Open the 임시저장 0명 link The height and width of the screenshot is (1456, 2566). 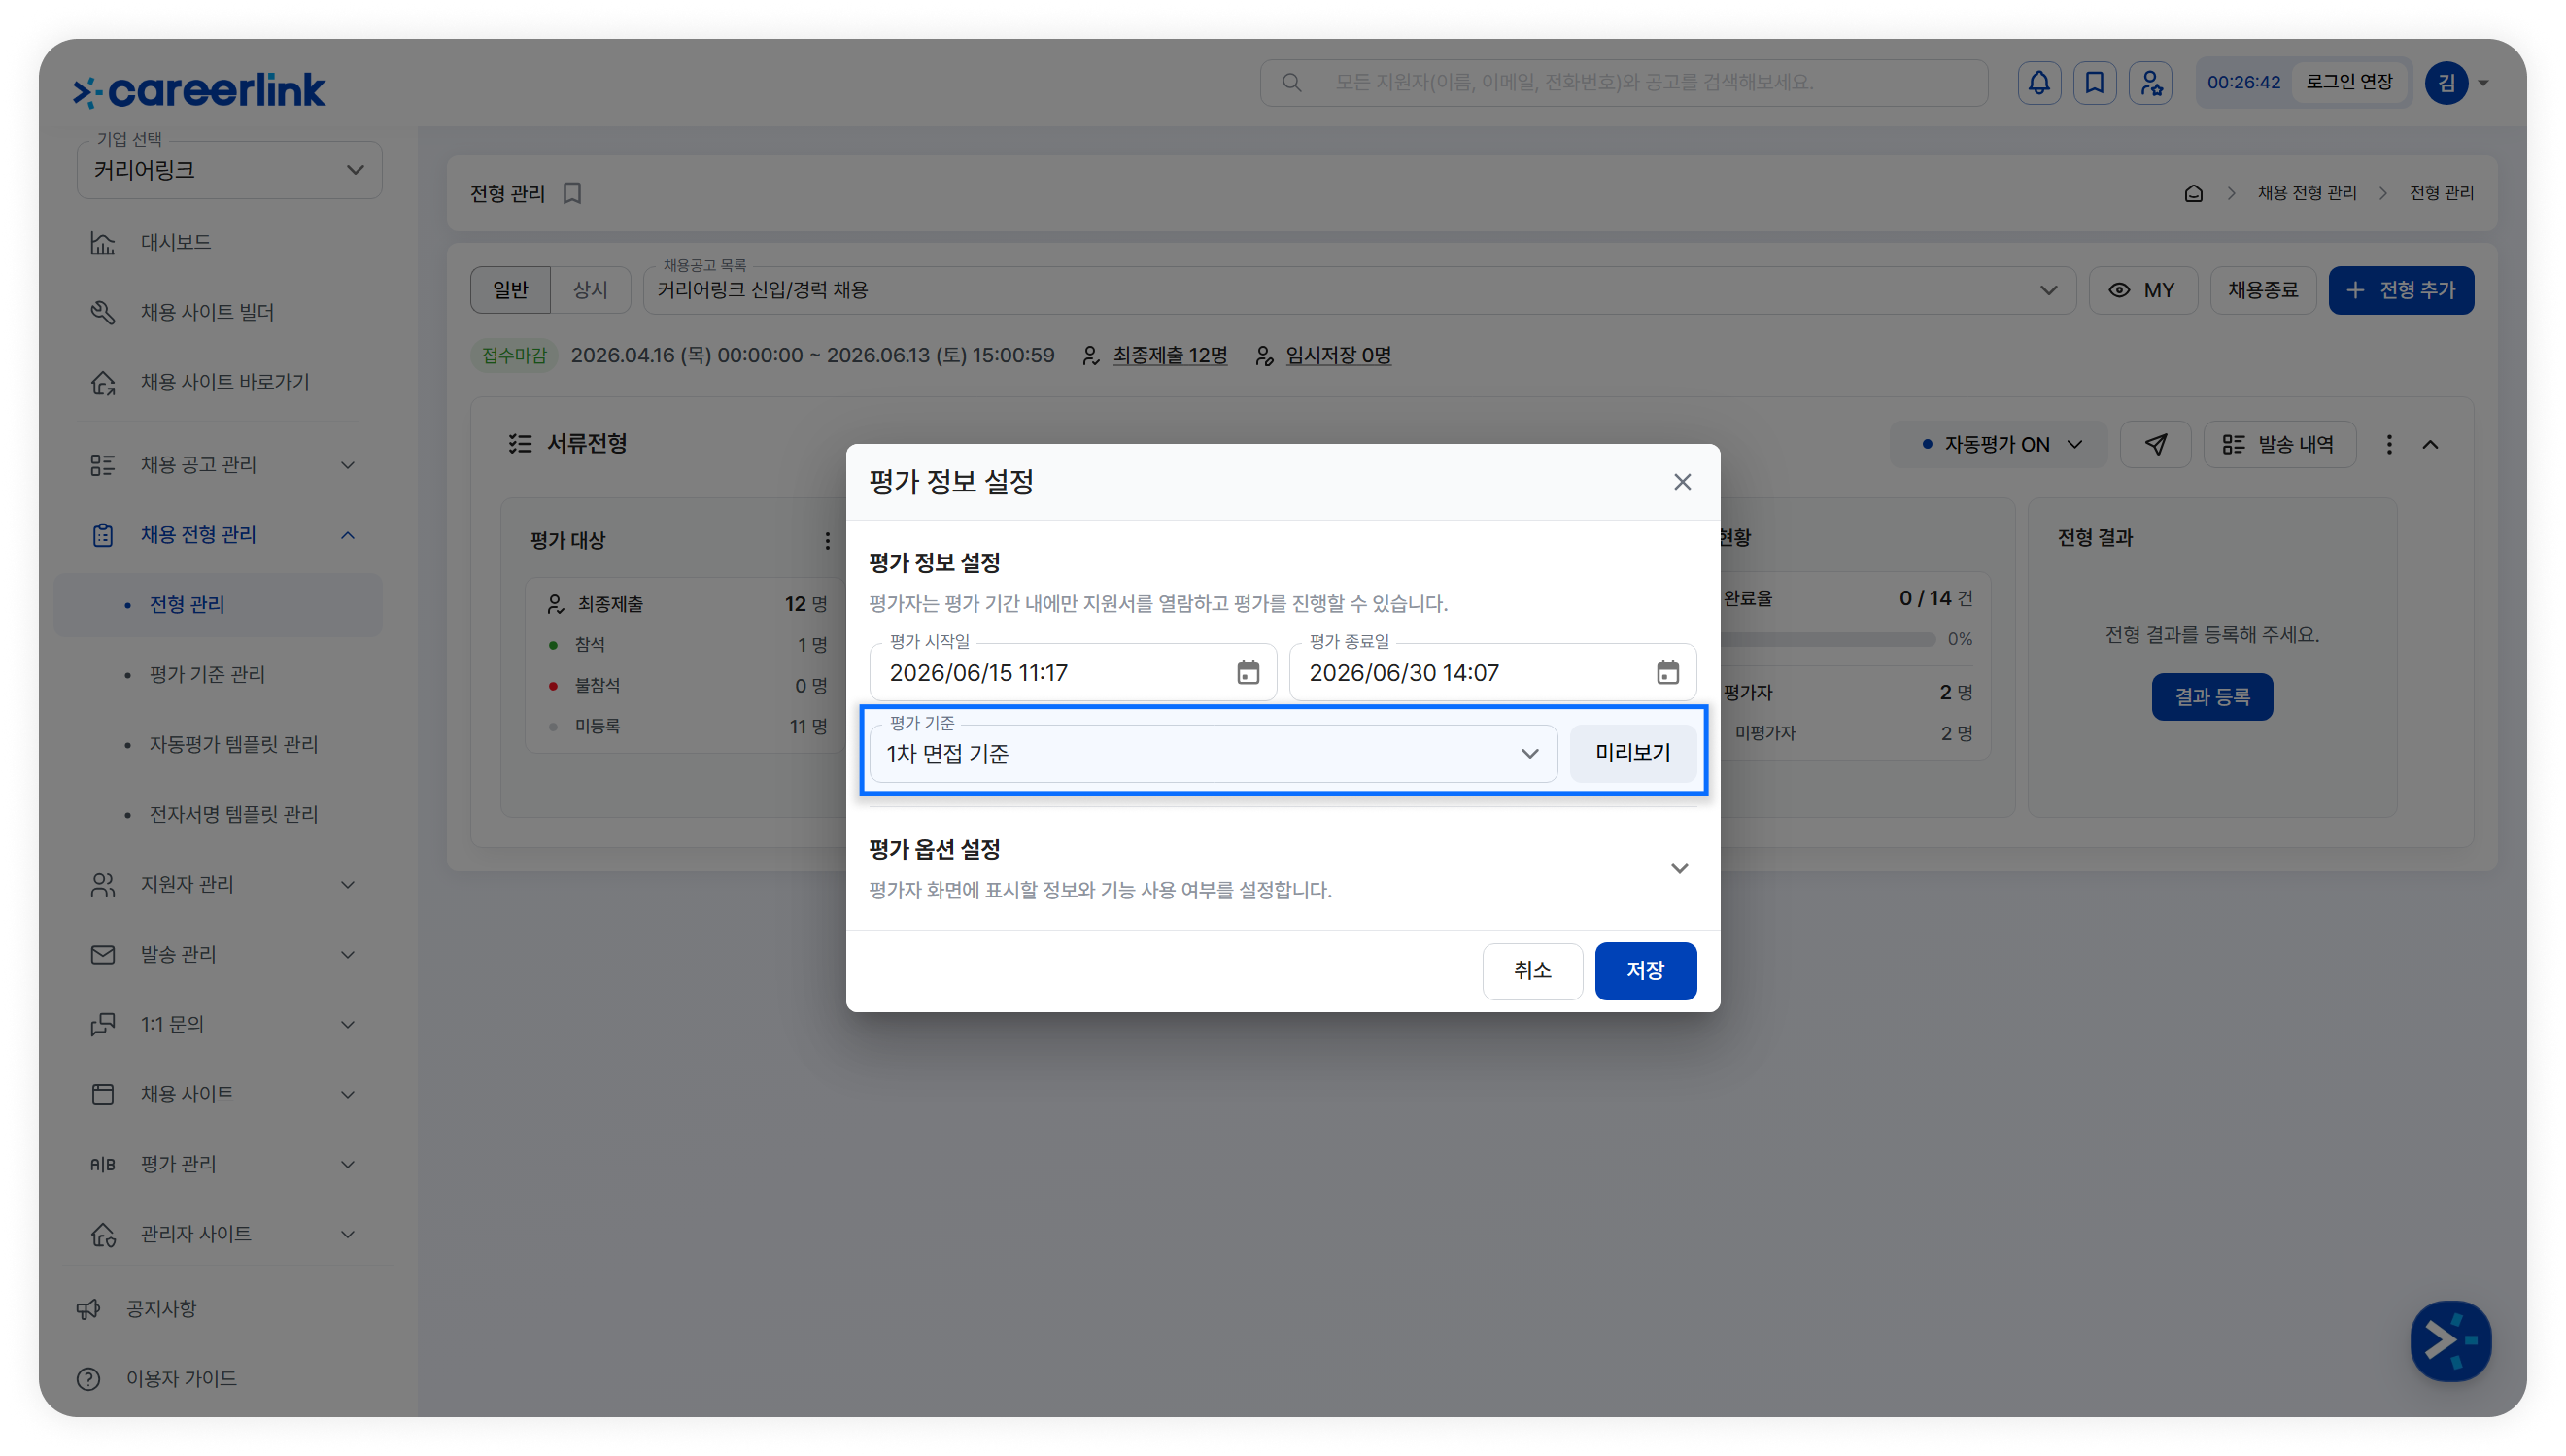(1338, 355)
